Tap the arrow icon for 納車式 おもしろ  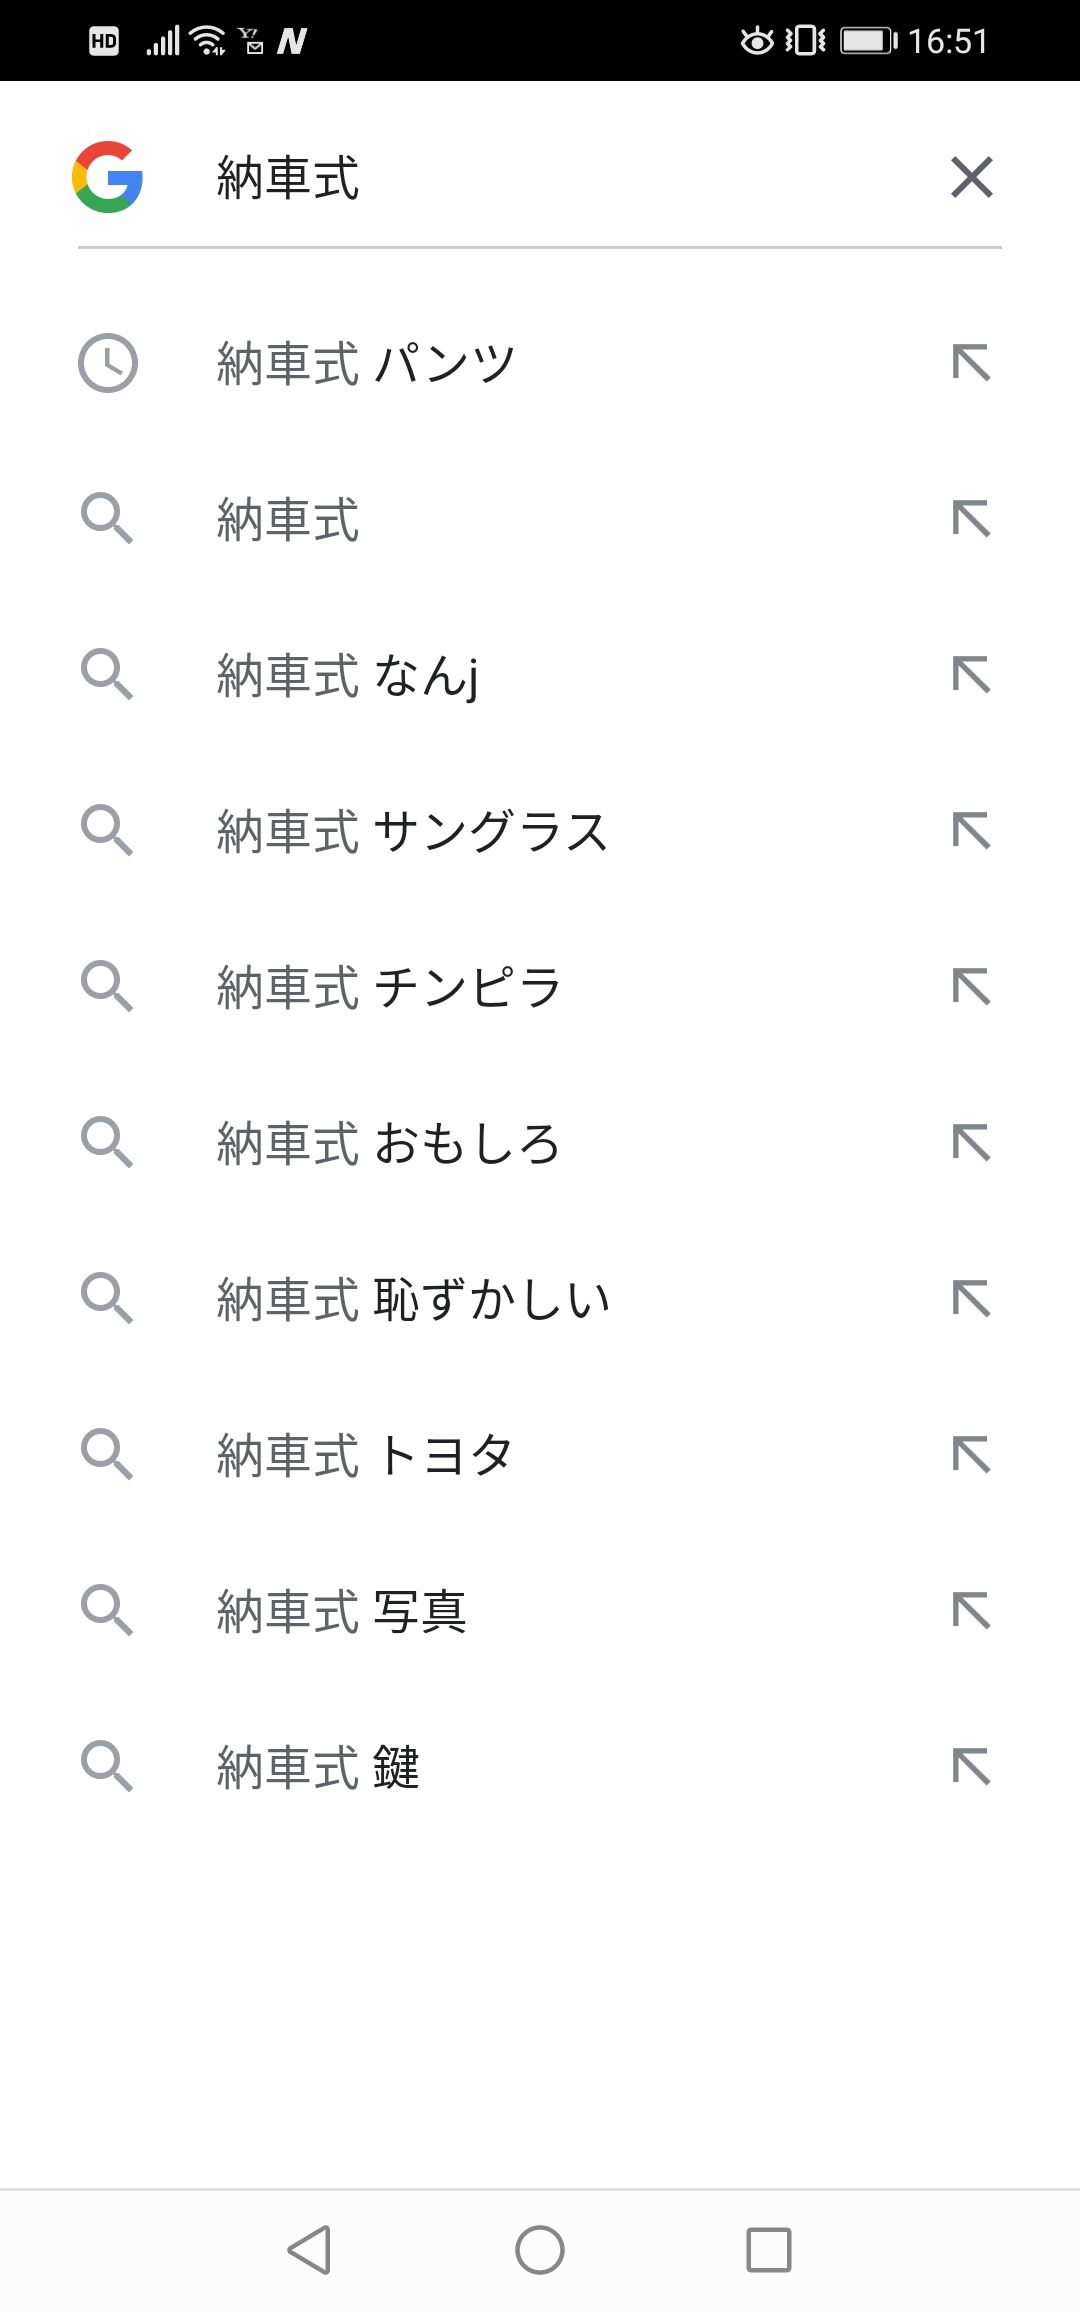coord(971,1143)
